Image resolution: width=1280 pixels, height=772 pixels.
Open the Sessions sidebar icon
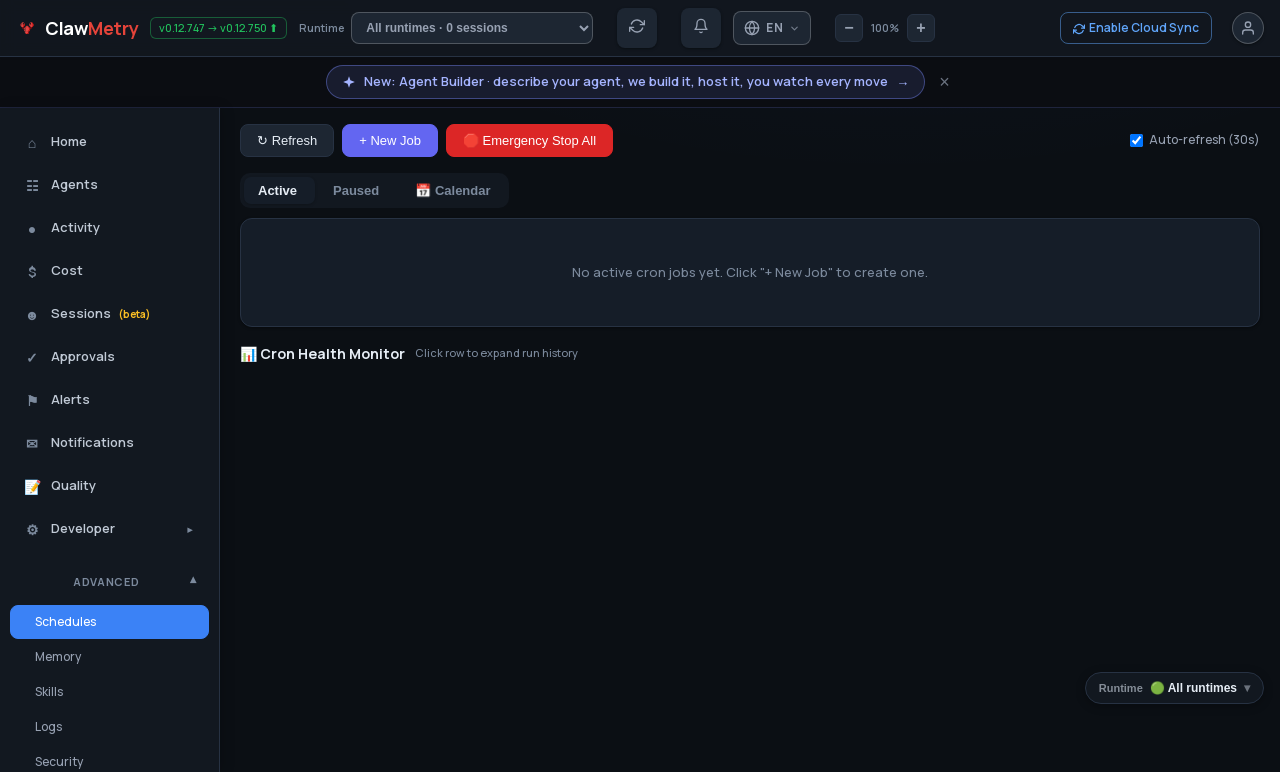(x=32, y=315)
